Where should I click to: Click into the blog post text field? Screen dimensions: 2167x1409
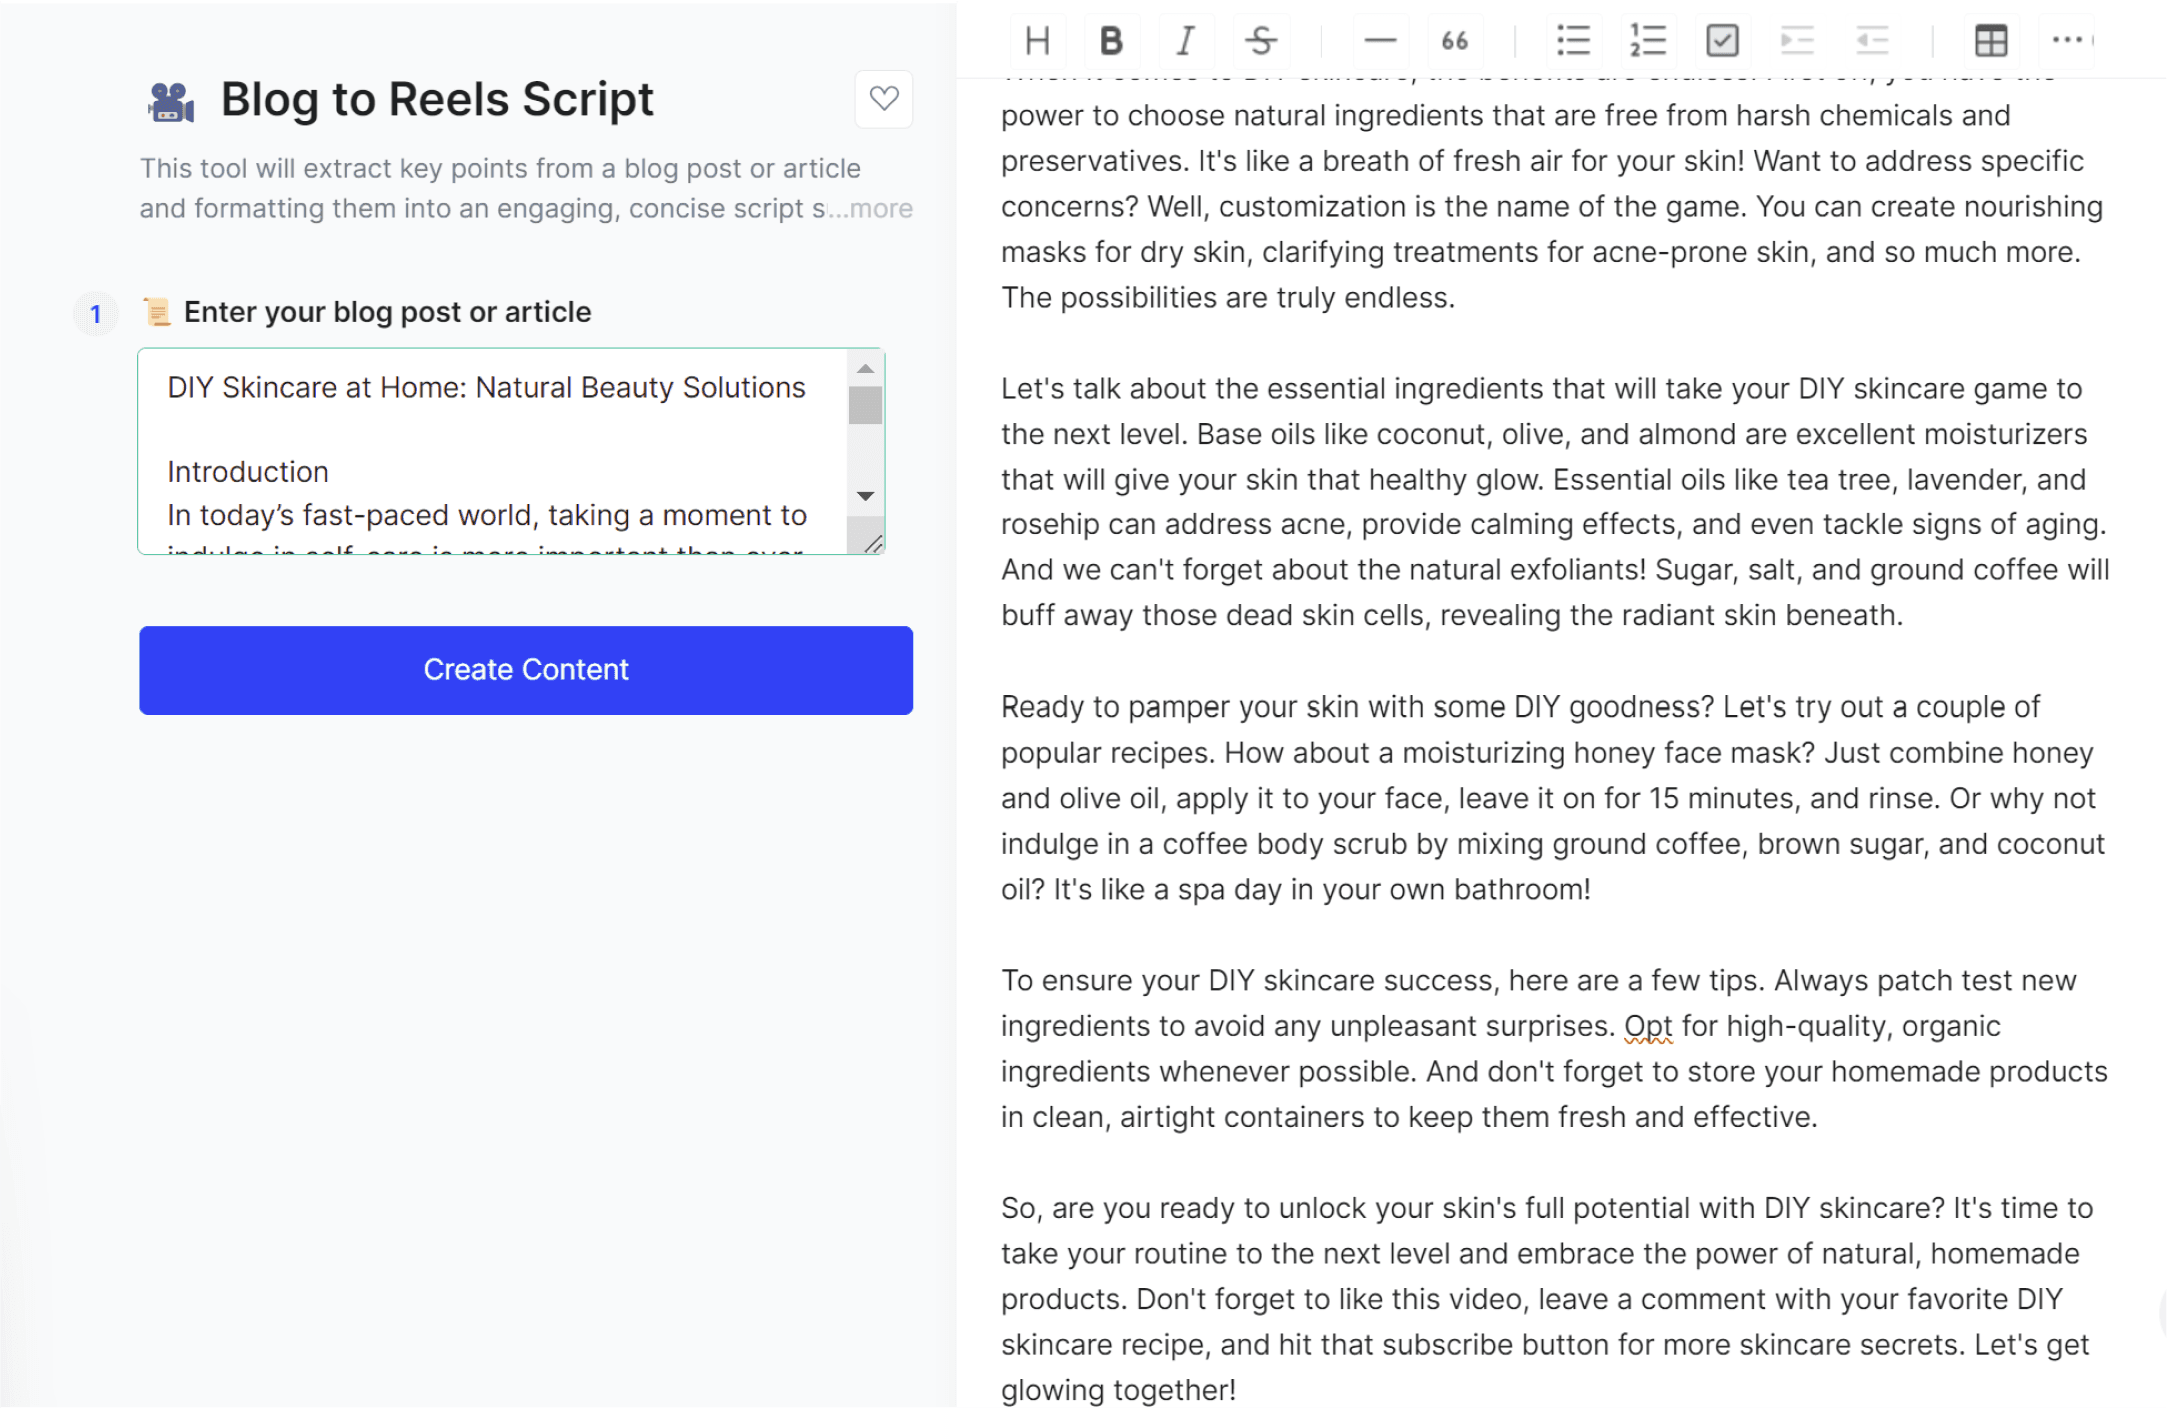(x=490, y=450)
